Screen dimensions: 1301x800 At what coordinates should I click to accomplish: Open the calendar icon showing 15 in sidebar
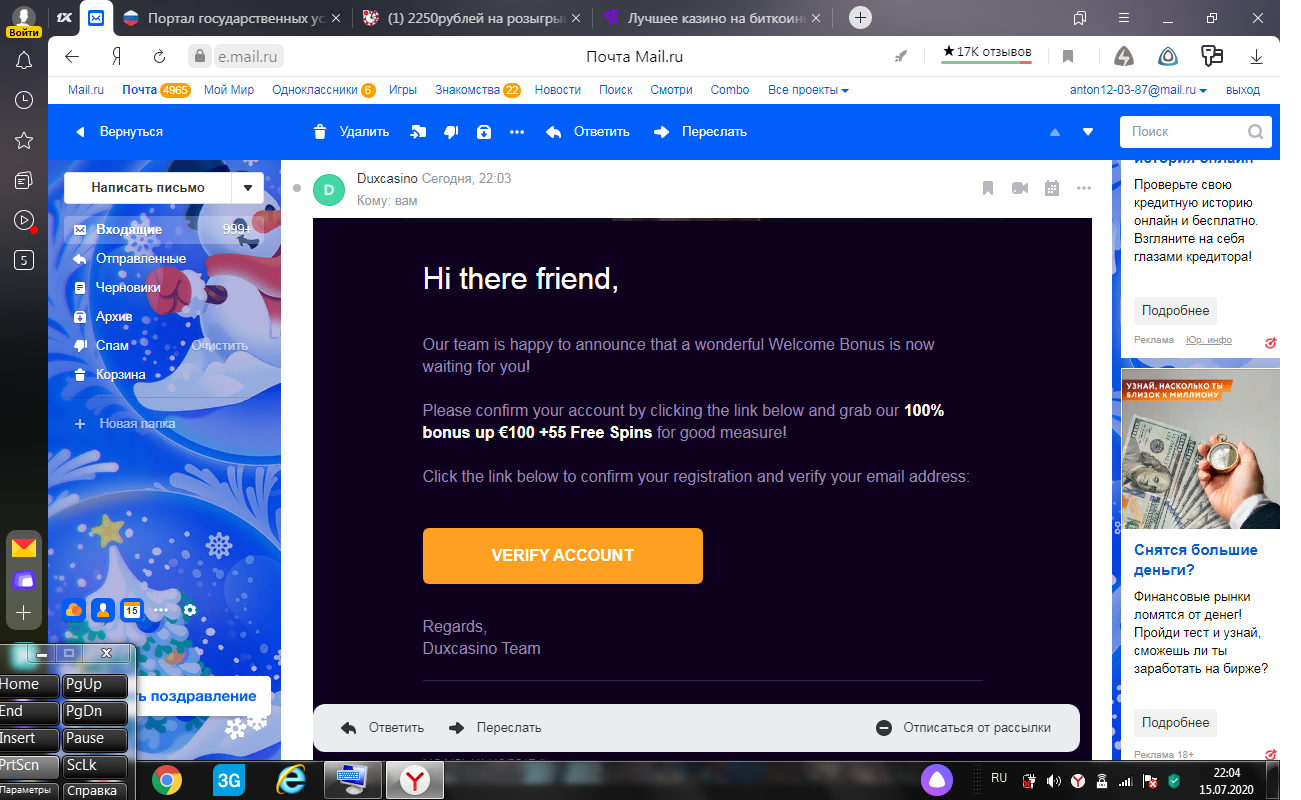tap(131, 610)
